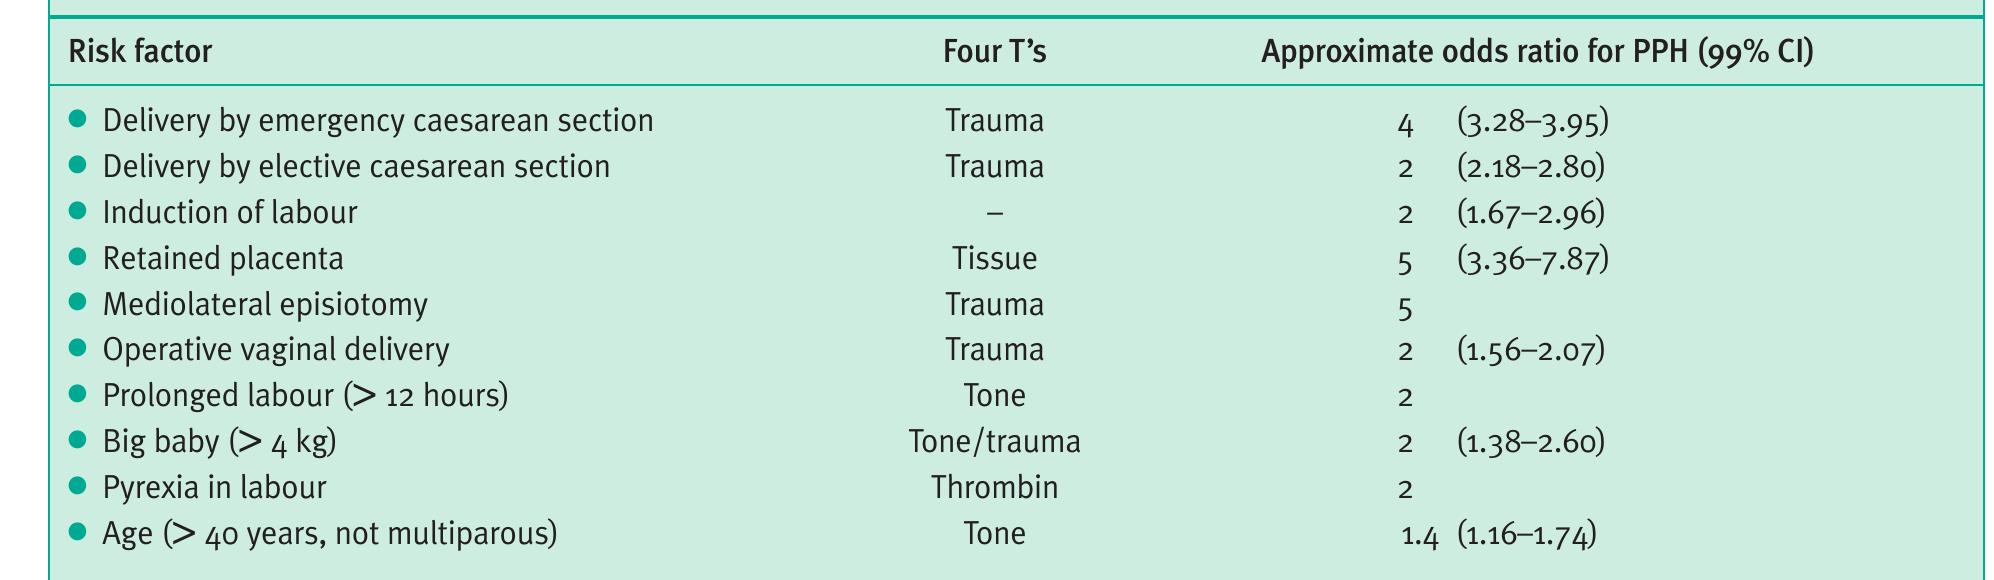The image size is (1994, 580).
Task: Click "Operative vaginal delivery" risk factor
Action: 276,350
